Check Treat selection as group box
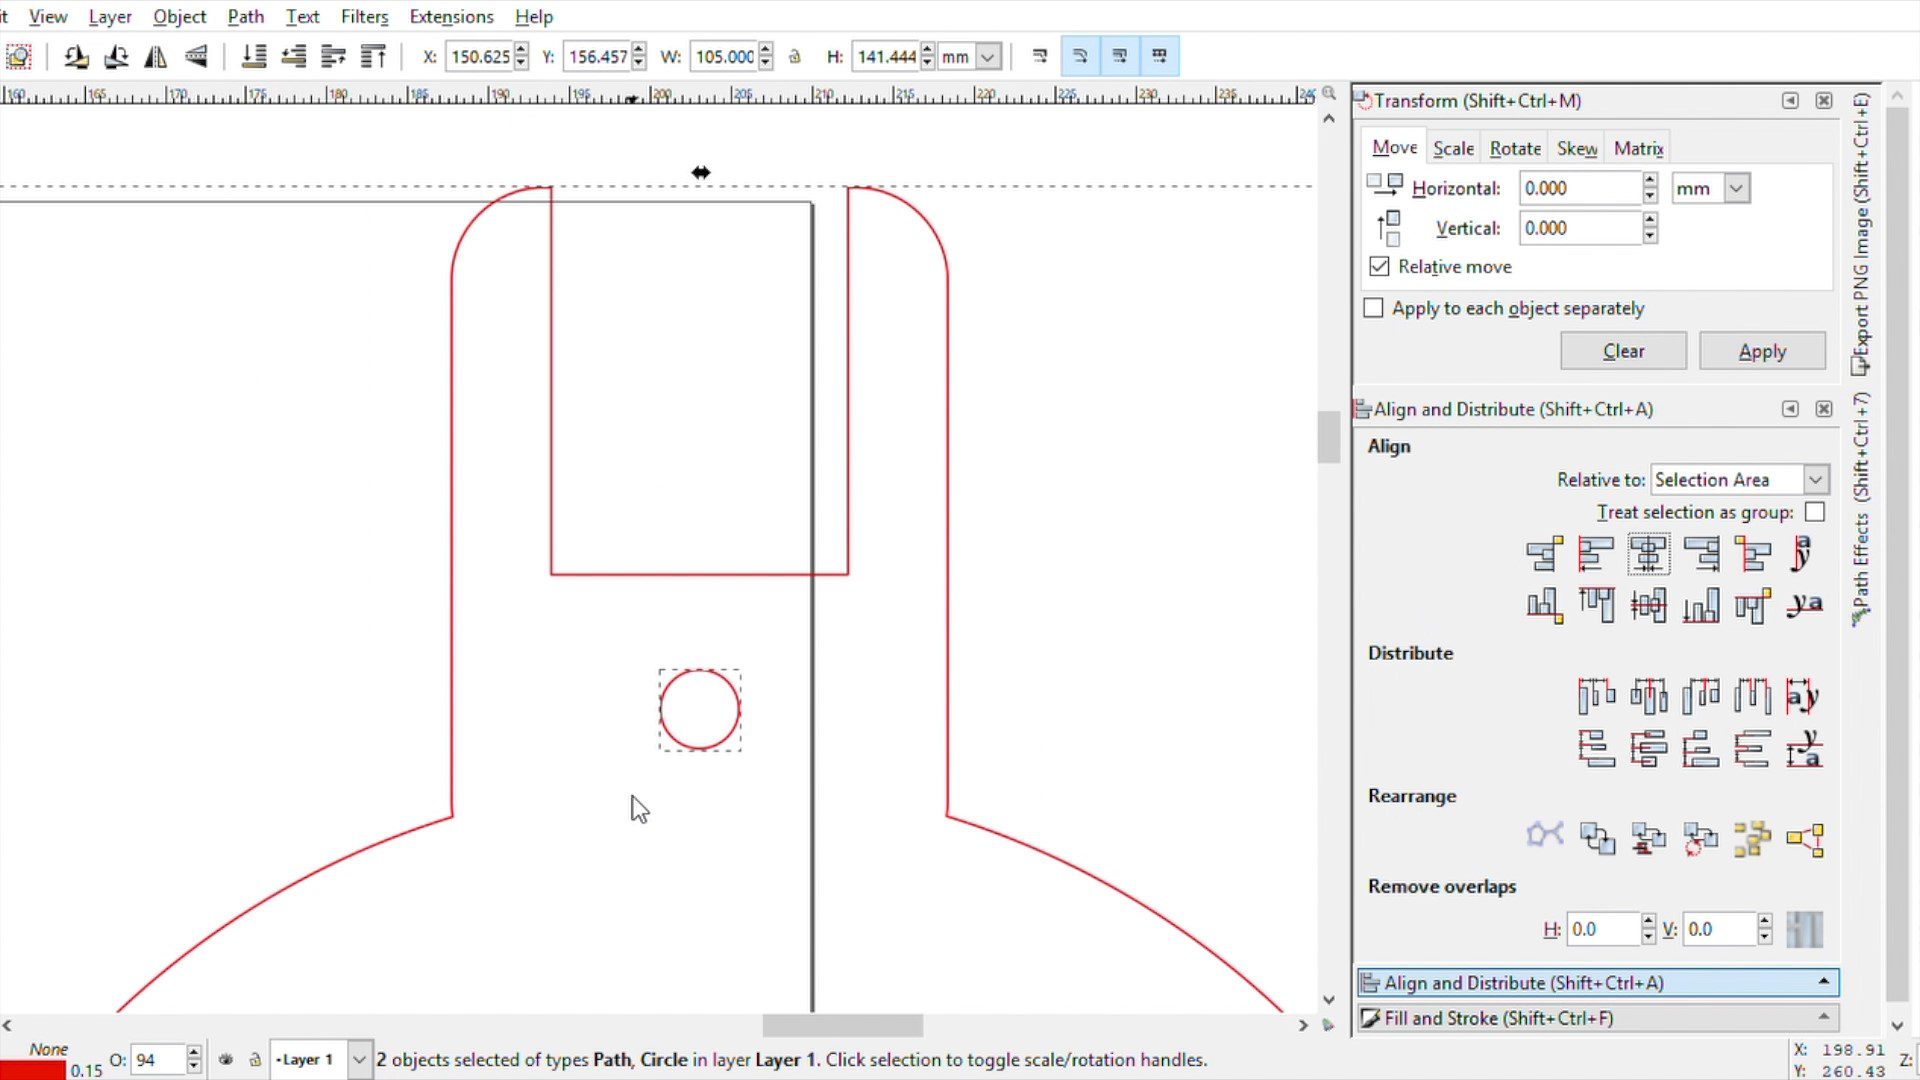This screenshot has height=1080, width=1920. coord(1815,512)
